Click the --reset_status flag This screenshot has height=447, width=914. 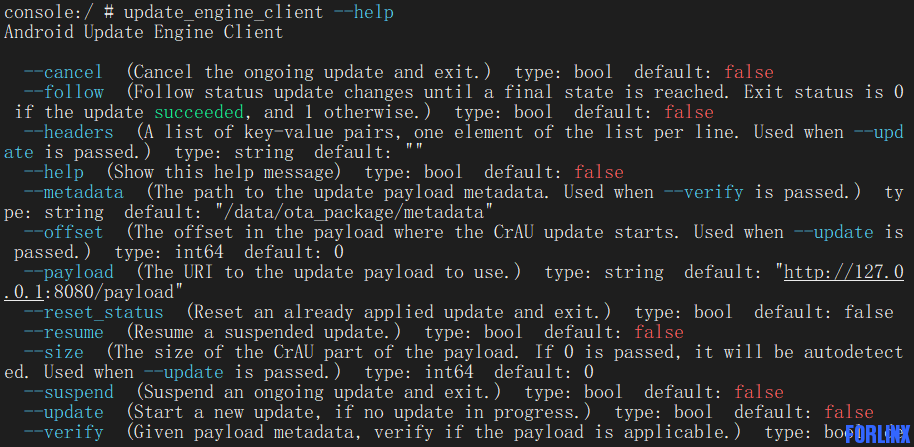tap(93, 312)
